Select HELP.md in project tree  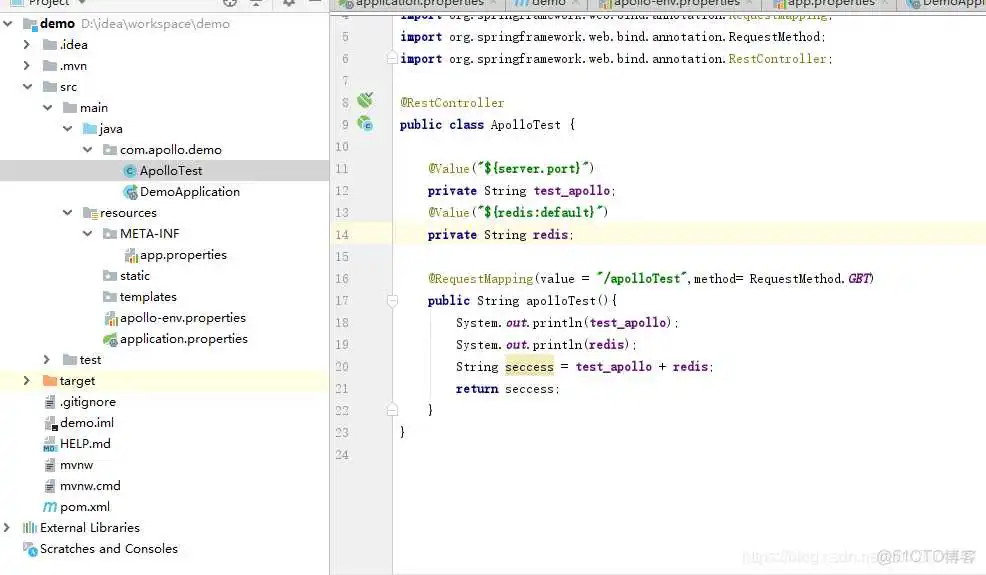click(x=85, y=444)
